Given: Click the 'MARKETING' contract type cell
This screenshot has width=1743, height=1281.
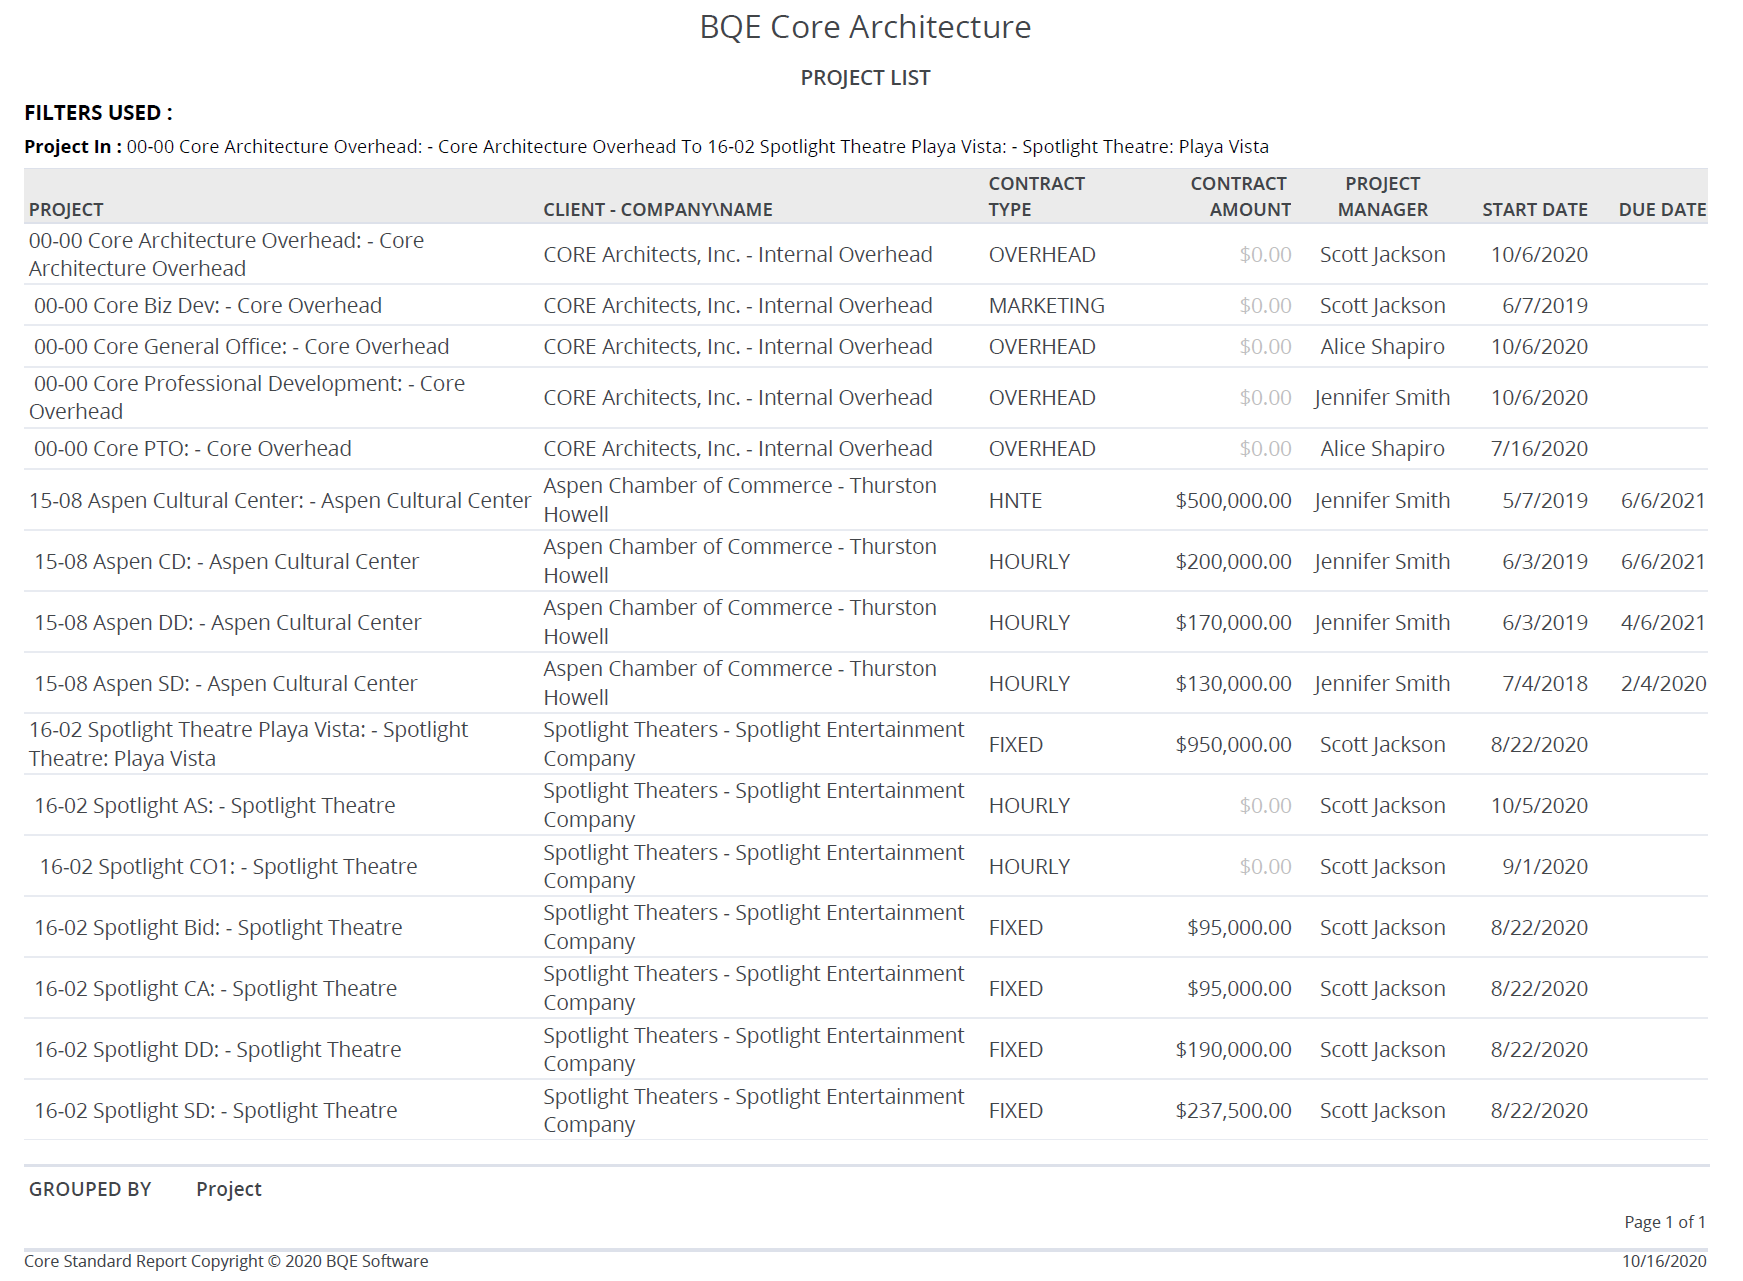Looking at the screenshot, I should pyautogui.click(x=1046, y=306).
